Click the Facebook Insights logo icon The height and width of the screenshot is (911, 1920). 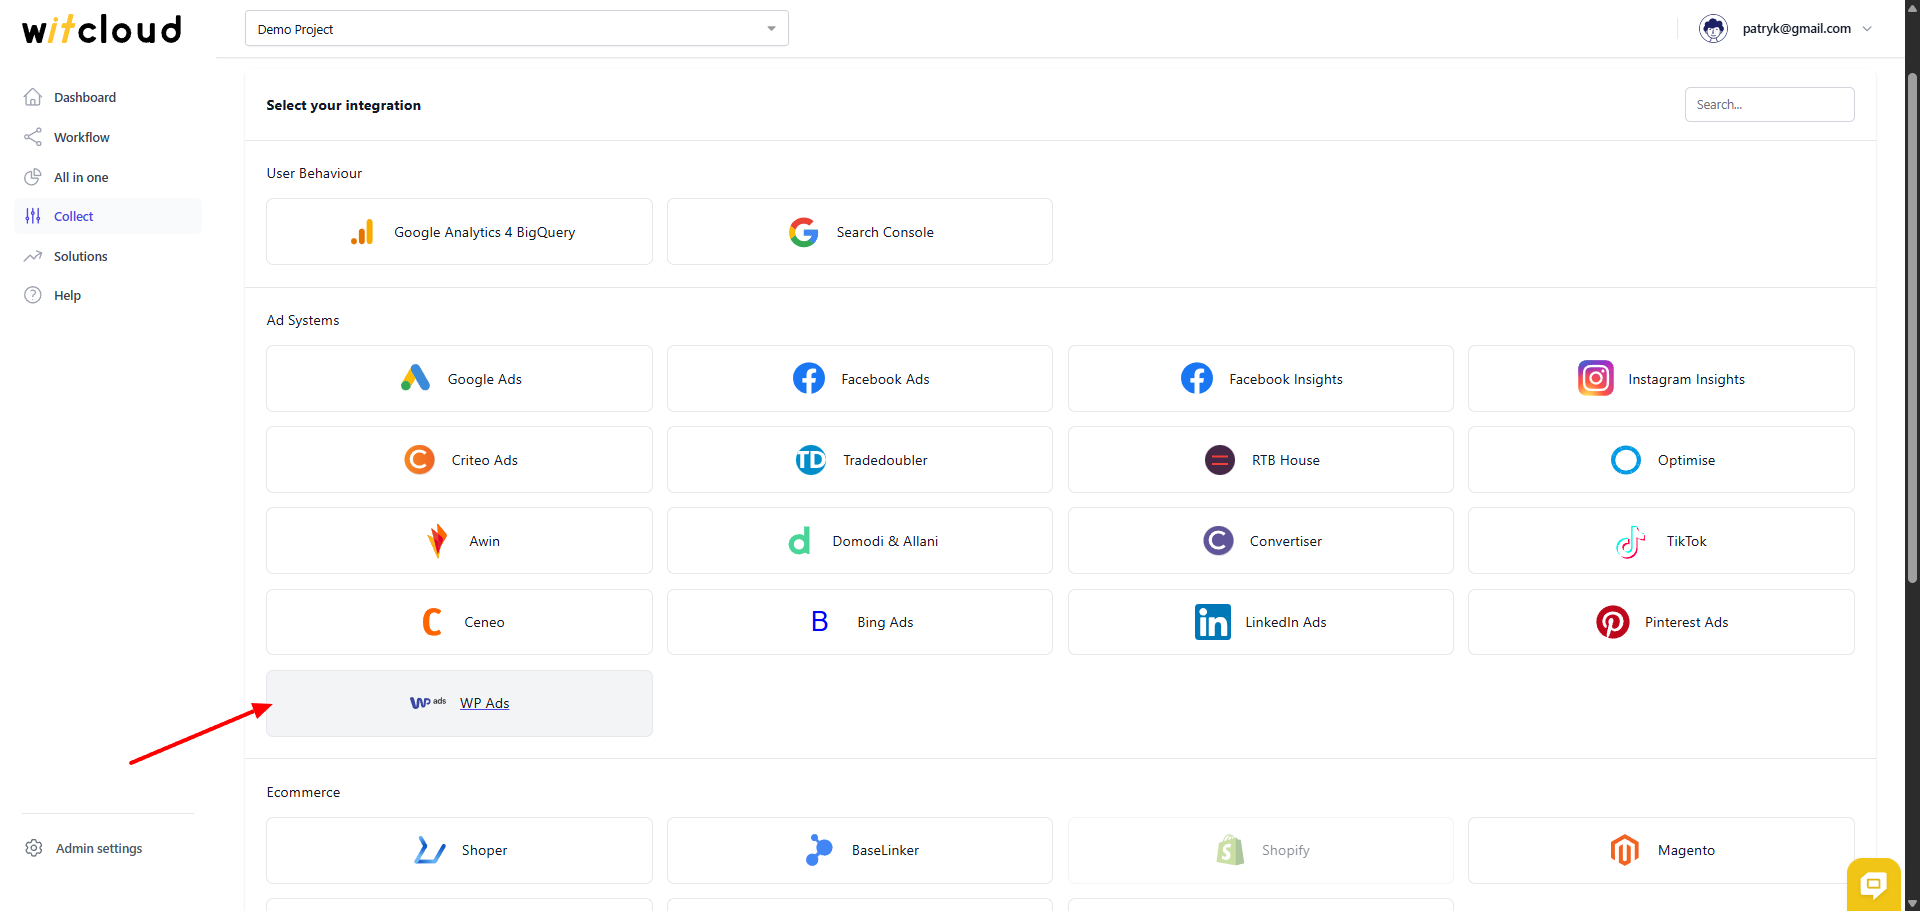[x=1197, y=379]
